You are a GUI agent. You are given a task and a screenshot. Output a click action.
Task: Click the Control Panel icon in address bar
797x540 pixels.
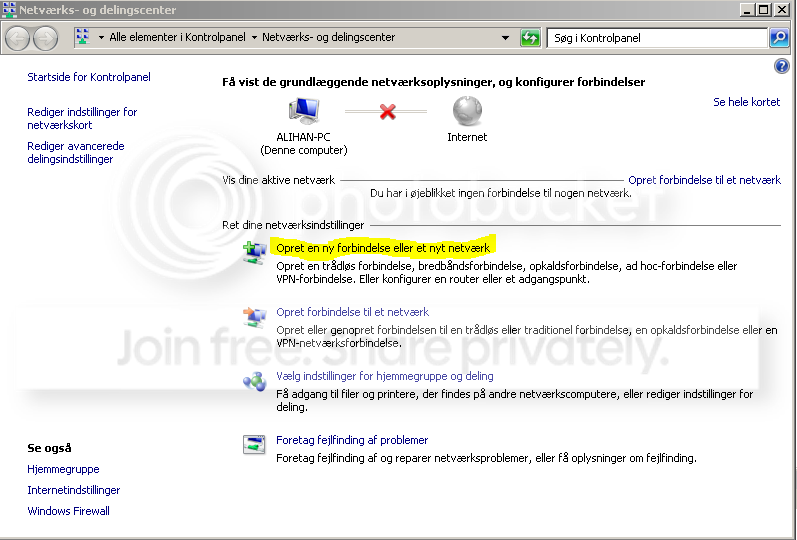[x=82, y=37]
